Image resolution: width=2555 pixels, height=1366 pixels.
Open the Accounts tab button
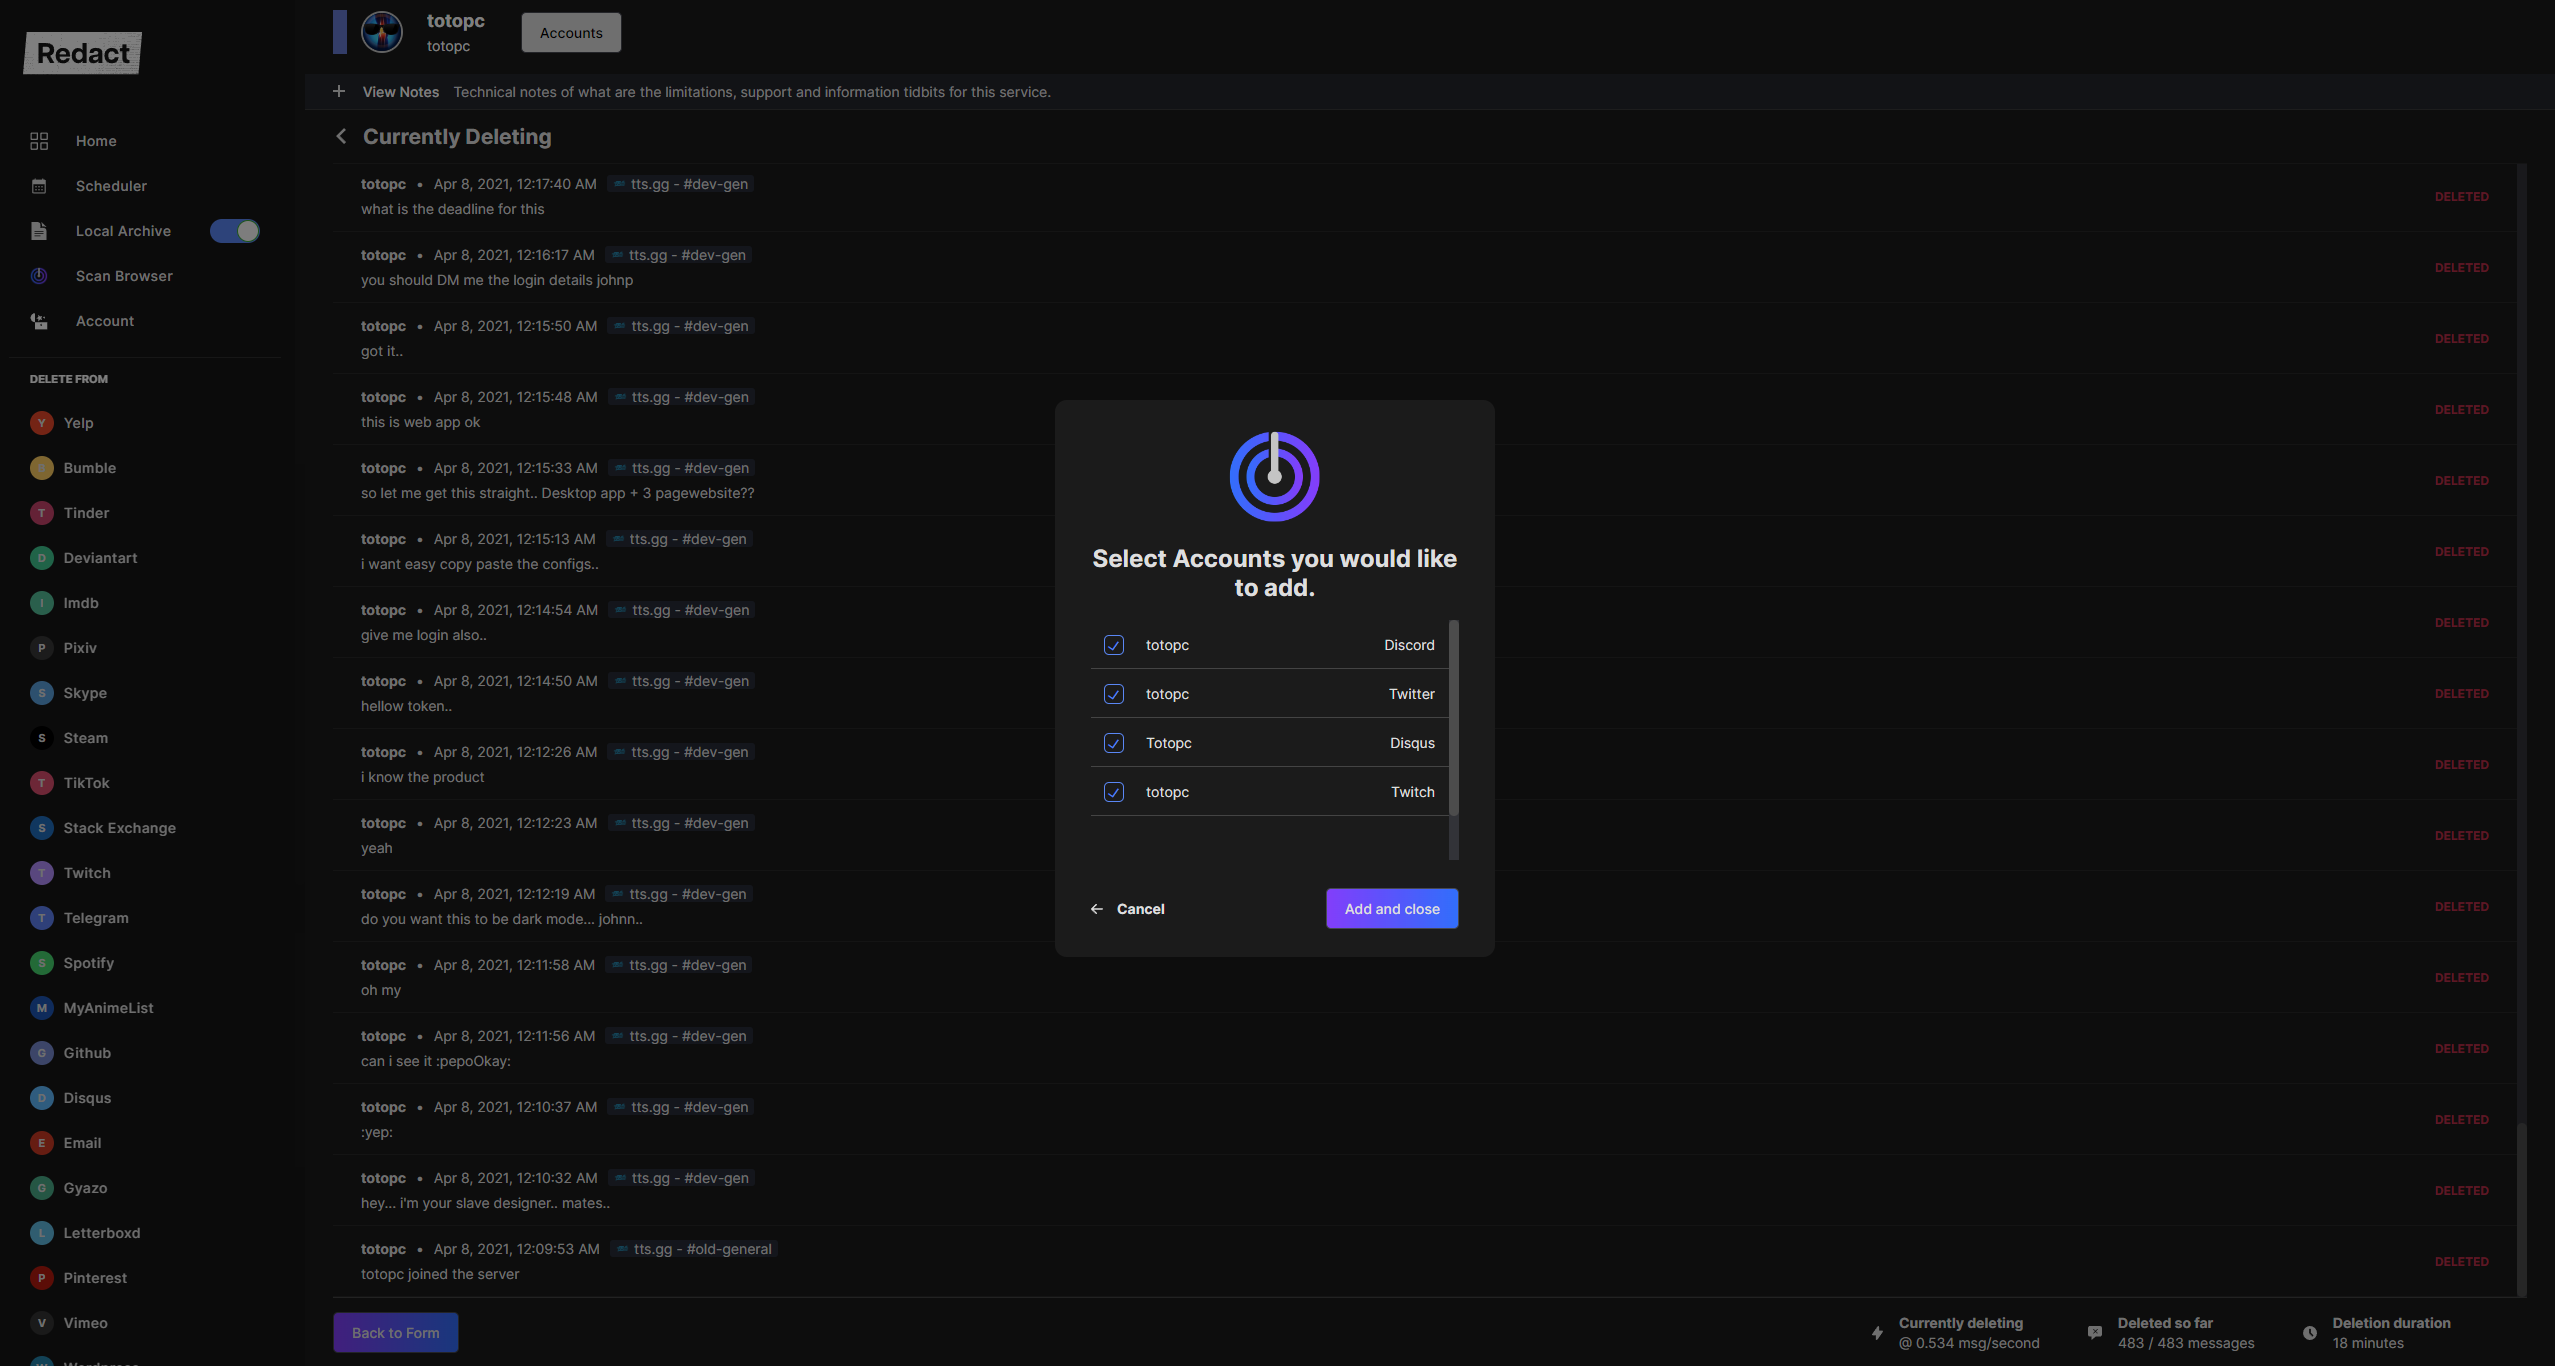click(571, 33)
